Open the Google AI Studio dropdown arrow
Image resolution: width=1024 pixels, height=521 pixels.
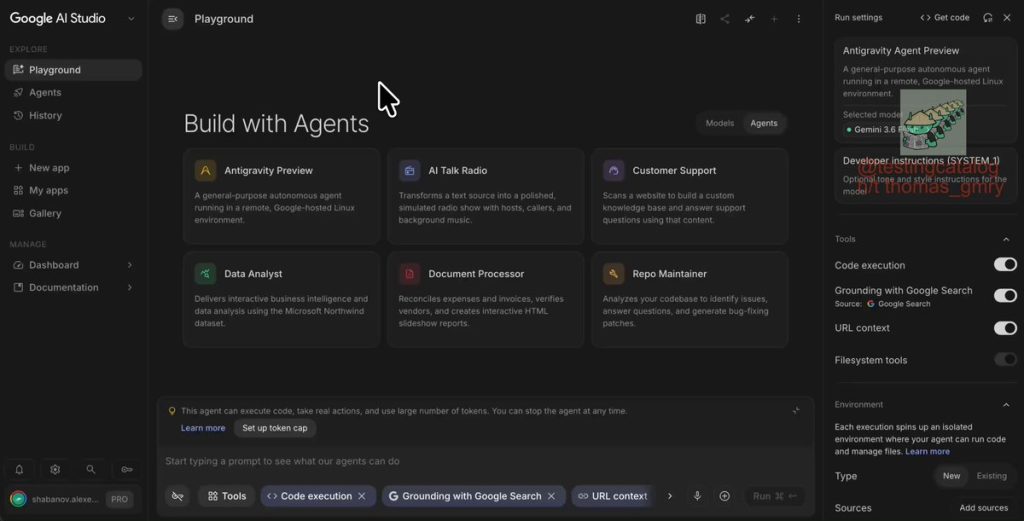click(x=131, y=19)
